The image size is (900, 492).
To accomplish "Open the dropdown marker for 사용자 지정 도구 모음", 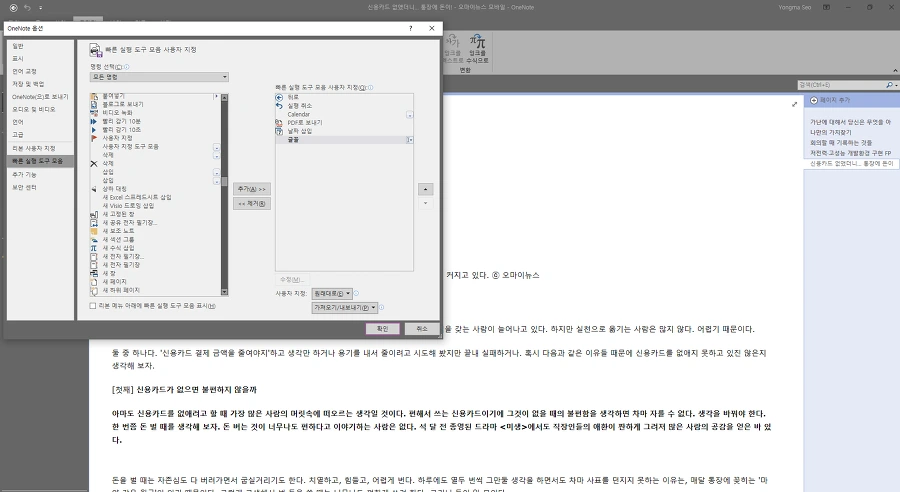I will tap(216, 148).
